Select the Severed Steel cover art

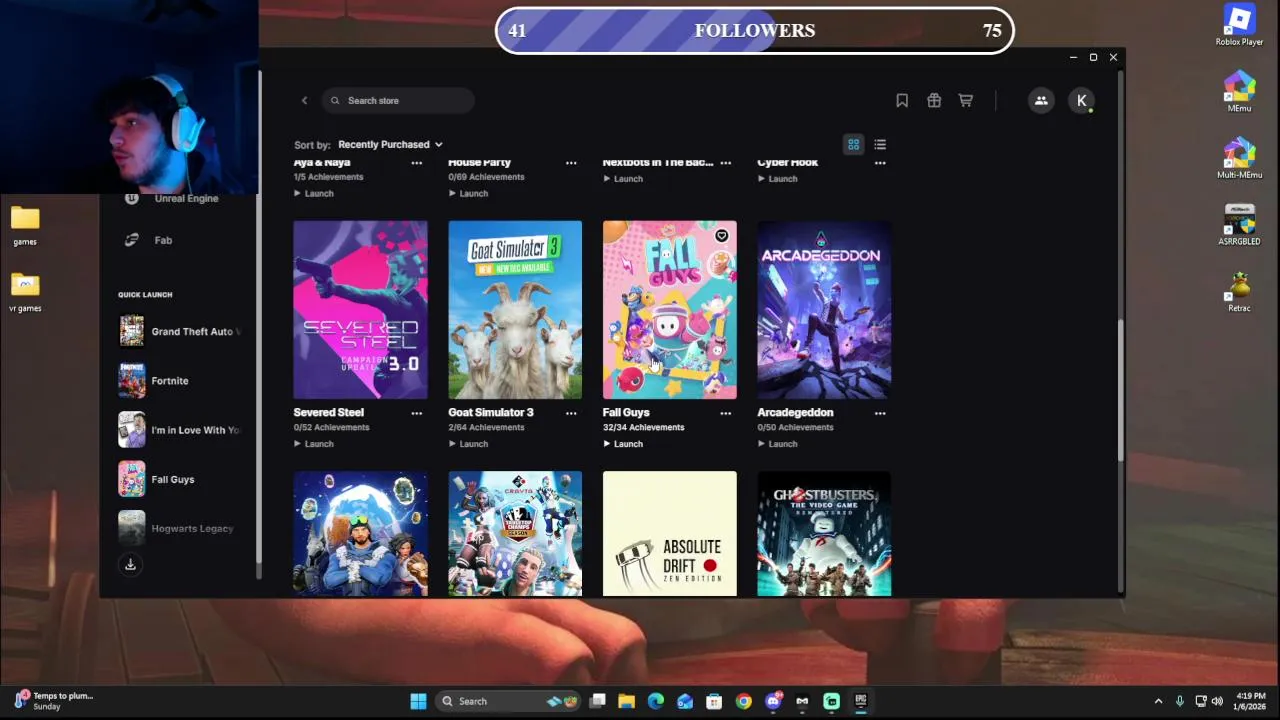point(360,310)
